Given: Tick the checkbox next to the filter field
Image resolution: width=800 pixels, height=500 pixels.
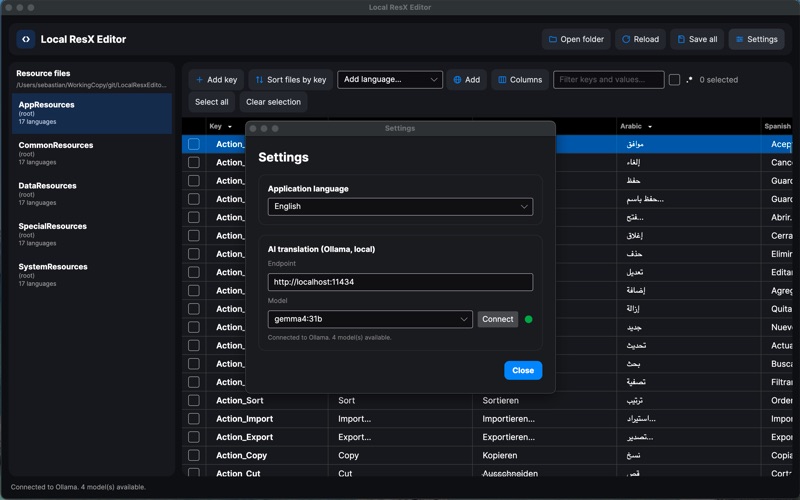Looking at the screenshot, I should tap(674, 80).
